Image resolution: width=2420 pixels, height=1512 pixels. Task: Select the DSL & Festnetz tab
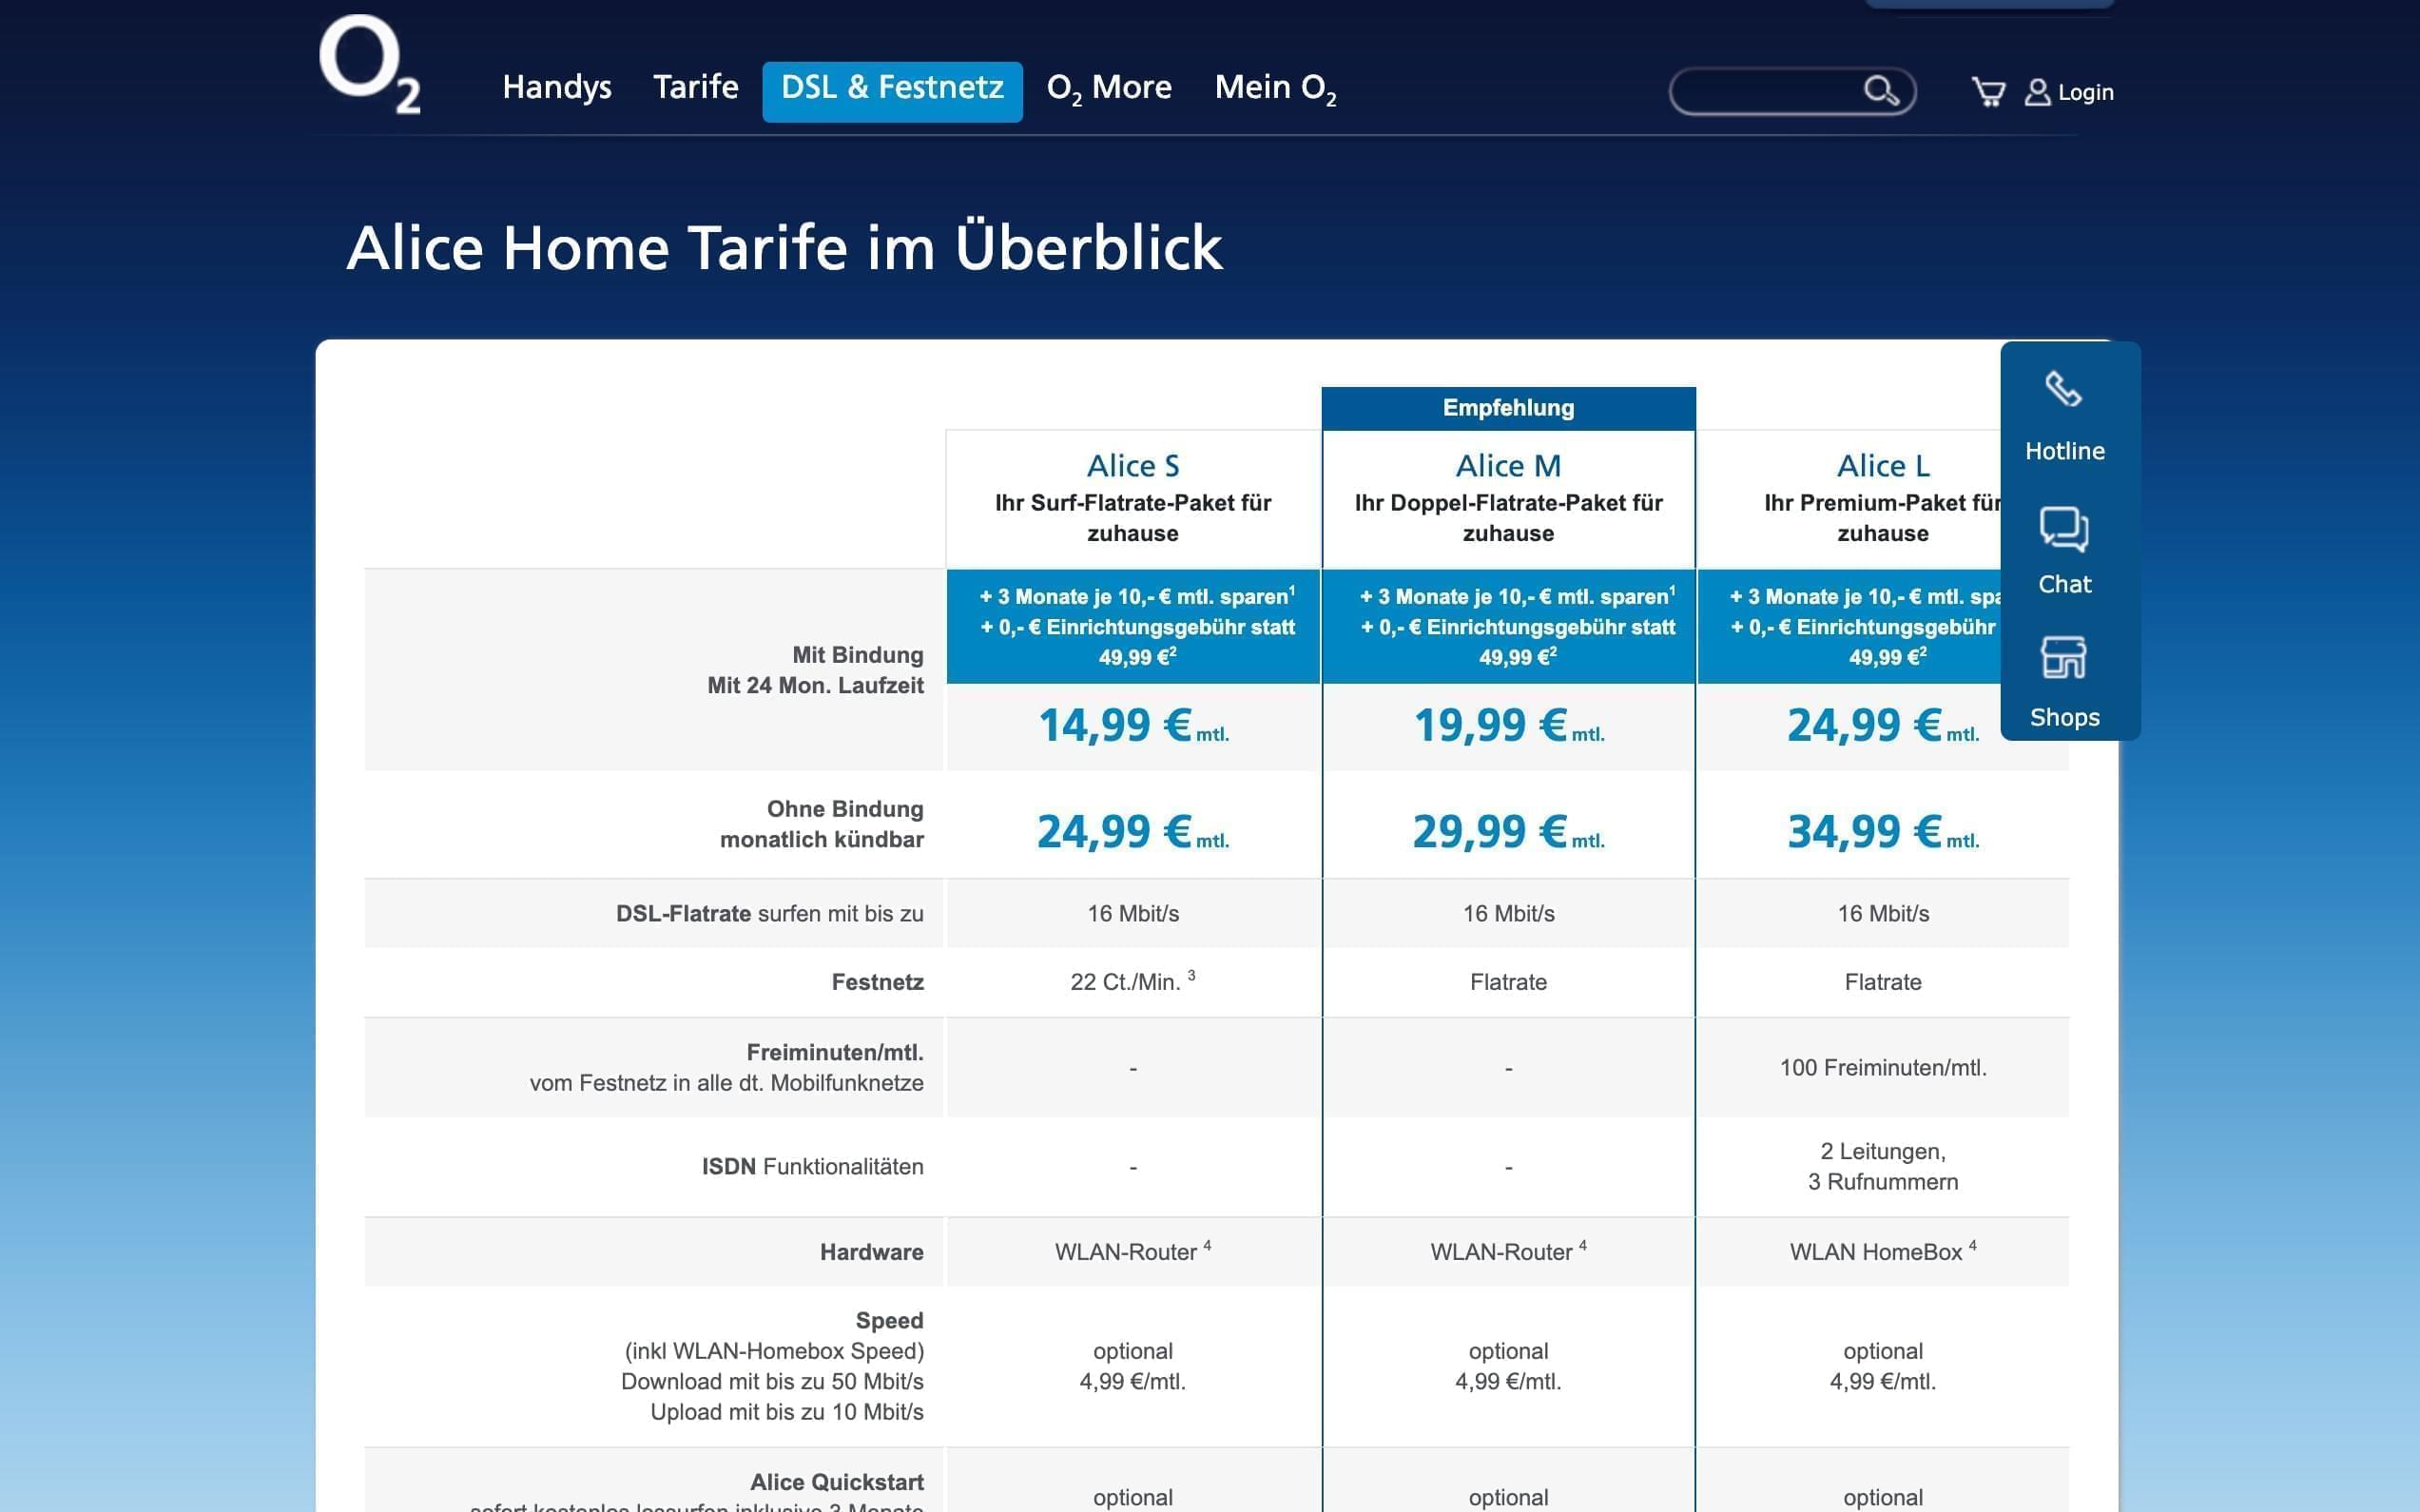tap(892, 91)
